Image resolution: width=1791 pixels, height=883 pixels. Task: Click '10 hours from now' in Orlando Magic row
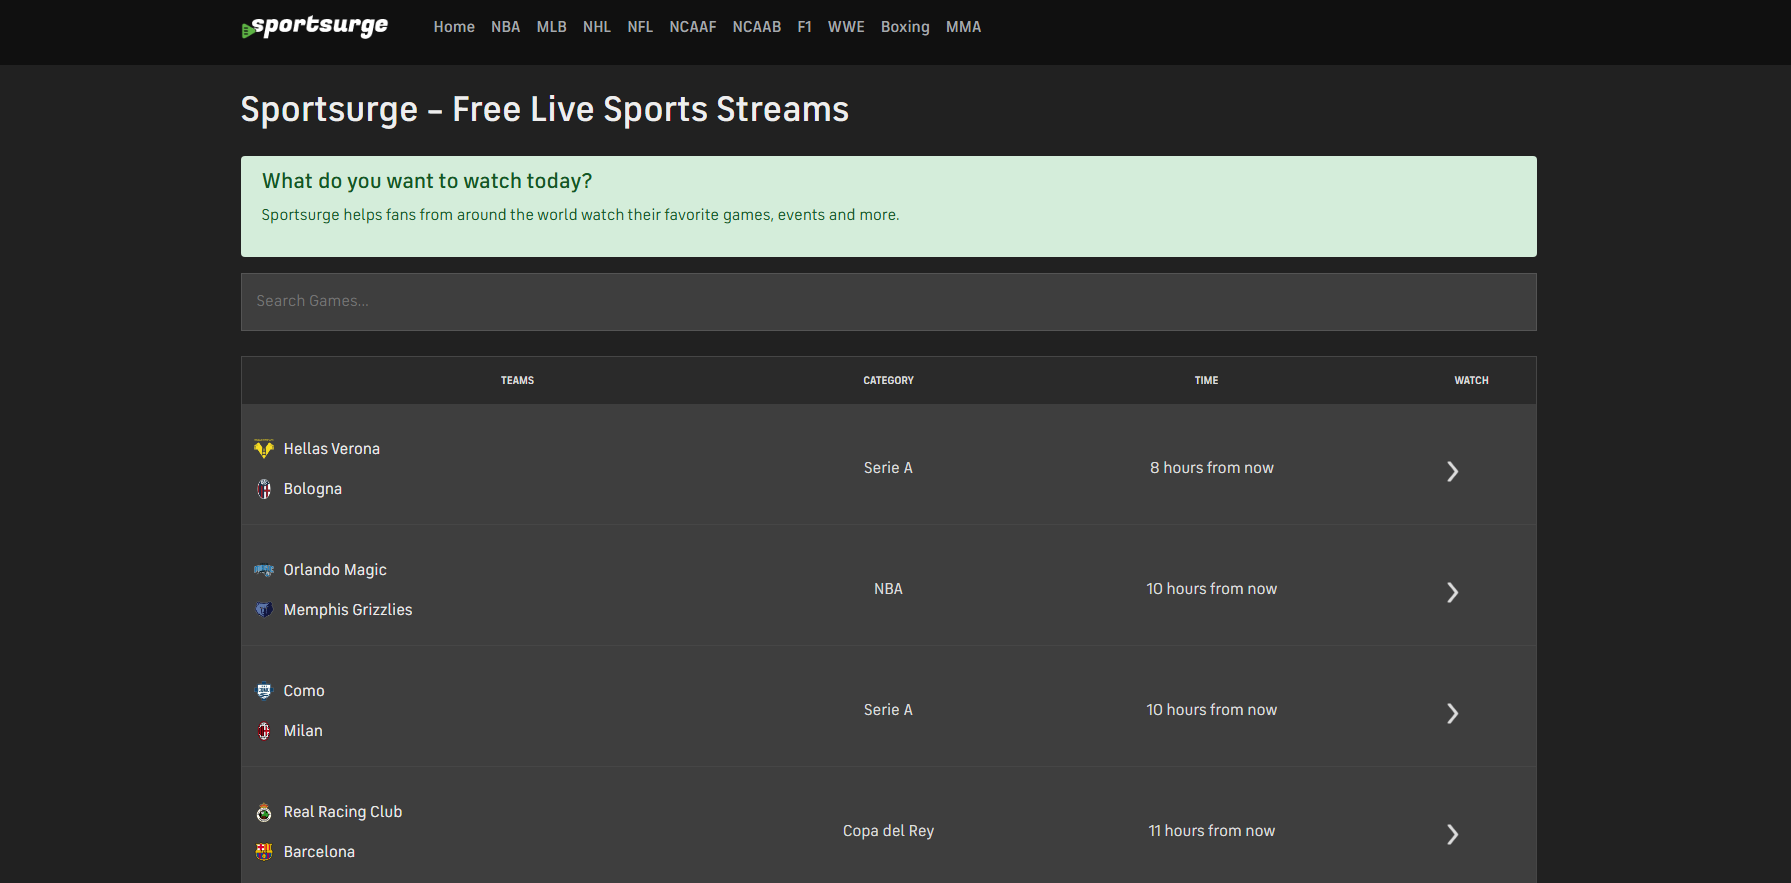[1212, 589]
